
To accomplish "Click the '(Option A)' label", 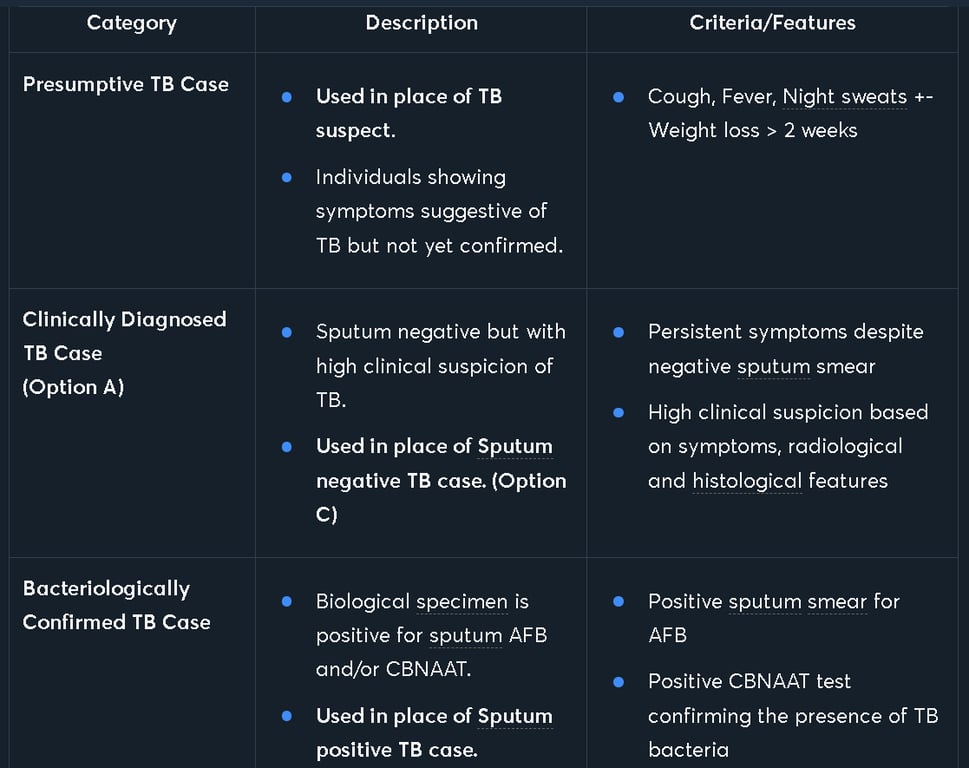I will pyautogui.click(x=73, y=387).
